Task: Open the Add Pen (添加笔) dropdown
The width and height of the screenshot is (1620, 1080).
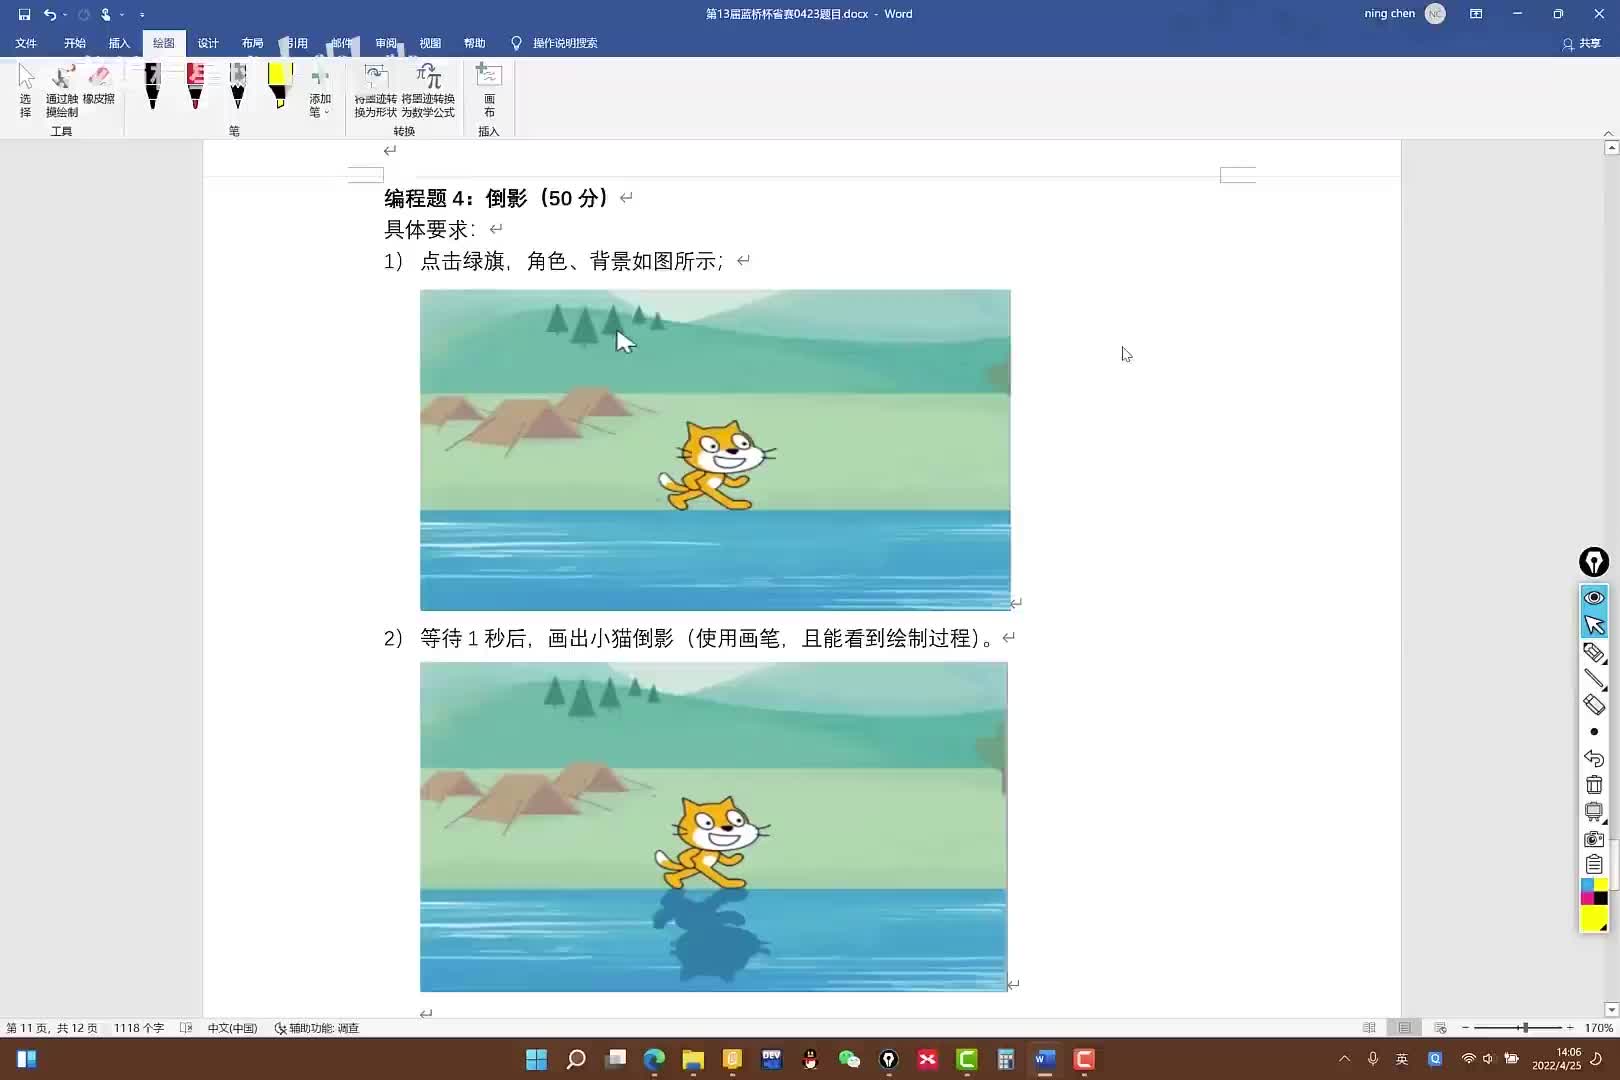Action: (x=320, y=91)
